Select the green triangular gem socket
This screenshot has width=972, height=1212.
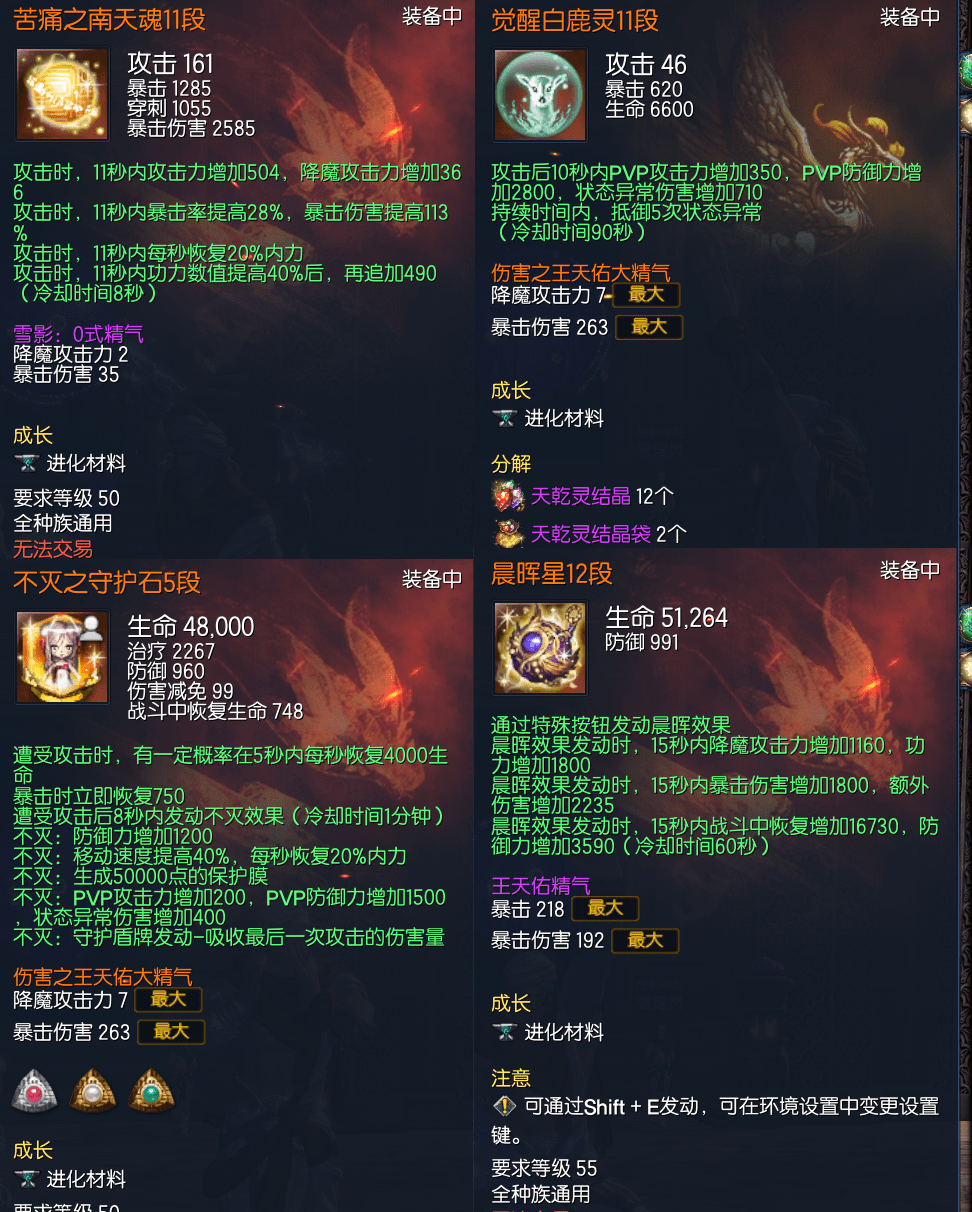tap(151, 1090)
